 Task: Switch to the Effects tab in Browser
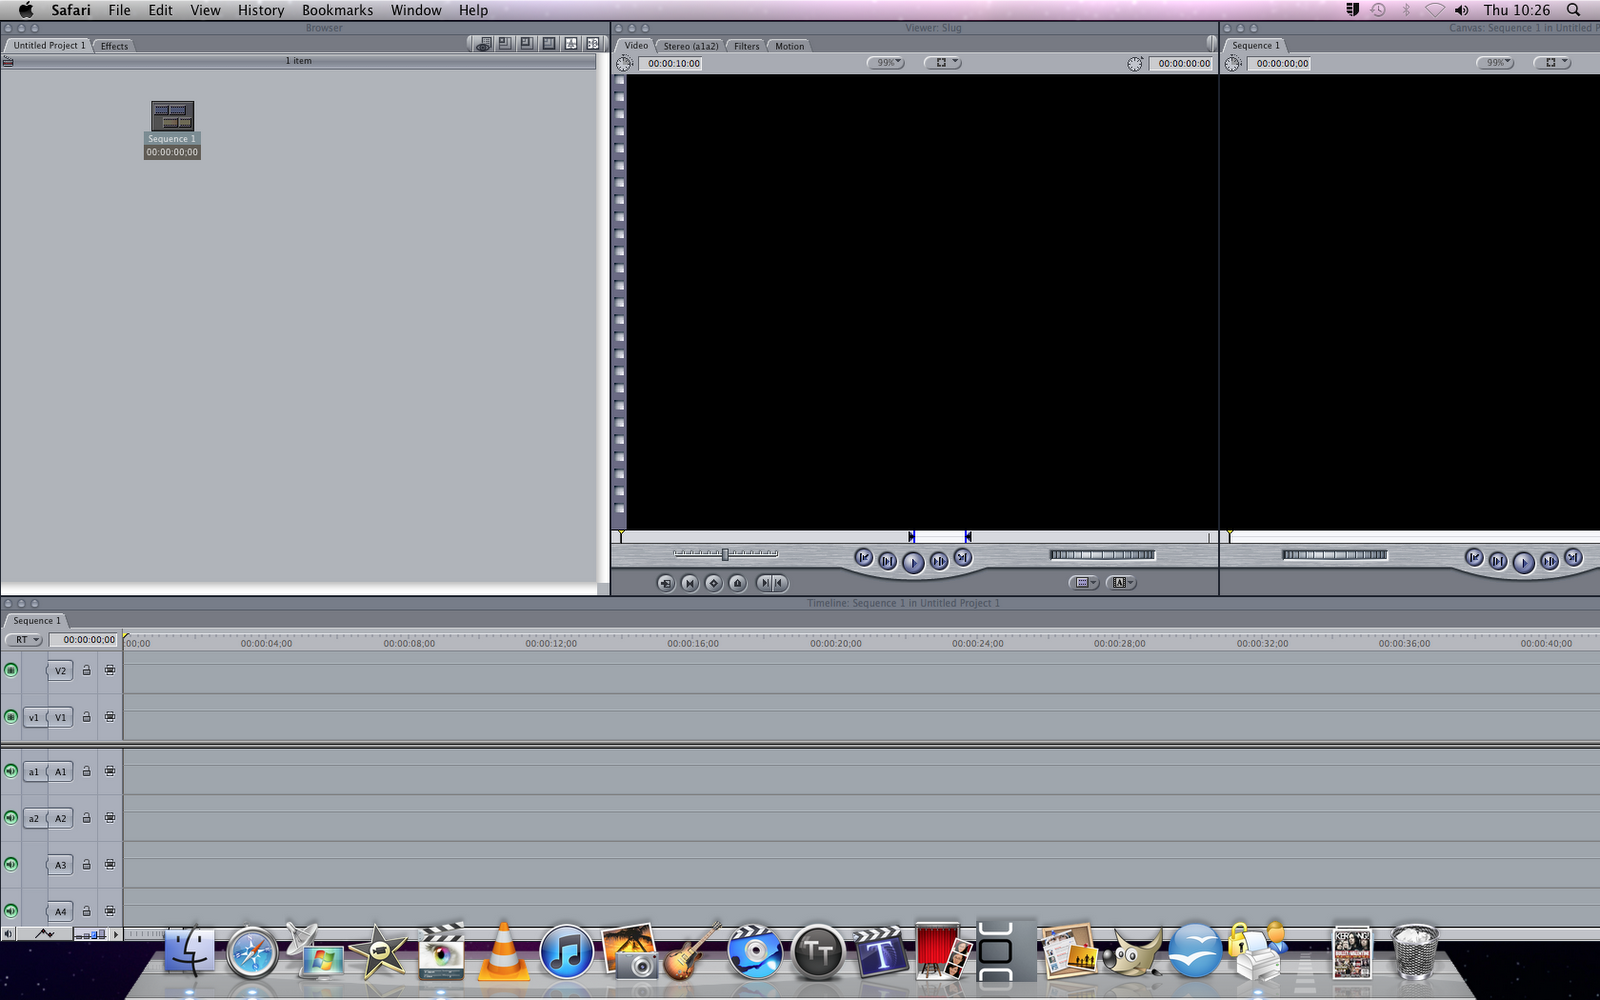(114, 46)
